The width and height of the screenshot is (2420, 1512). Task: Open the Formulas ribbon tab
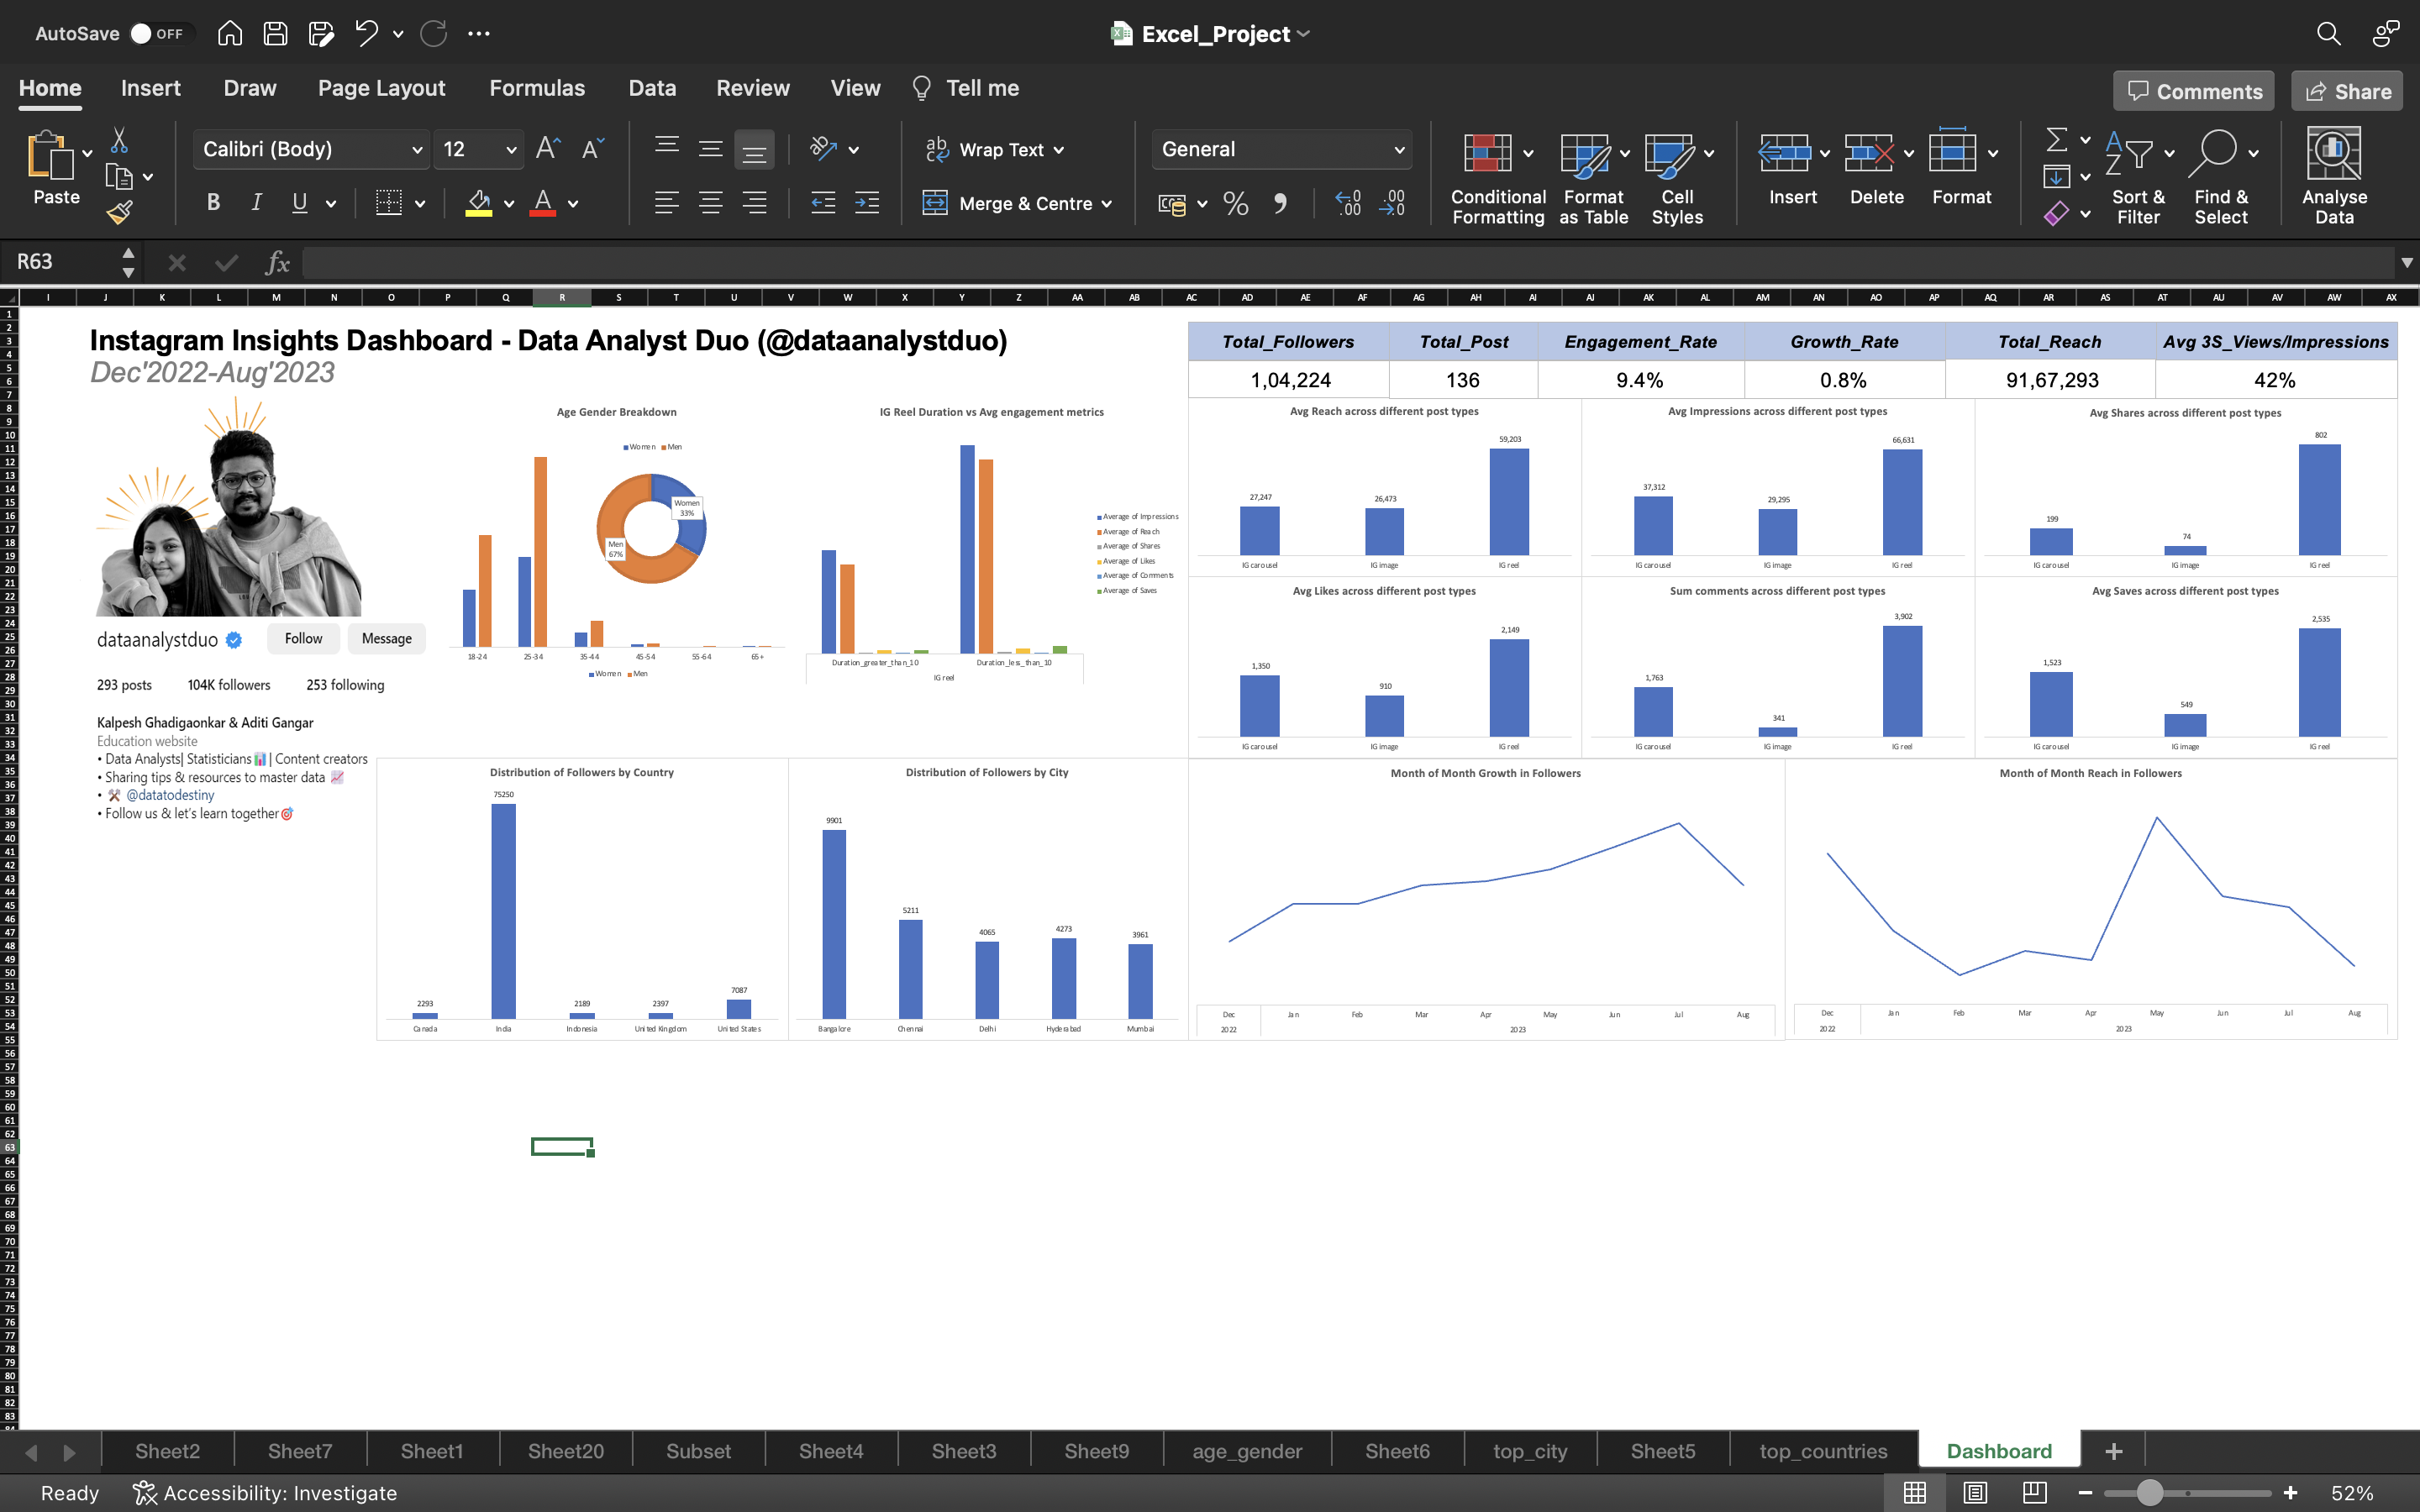537,88
